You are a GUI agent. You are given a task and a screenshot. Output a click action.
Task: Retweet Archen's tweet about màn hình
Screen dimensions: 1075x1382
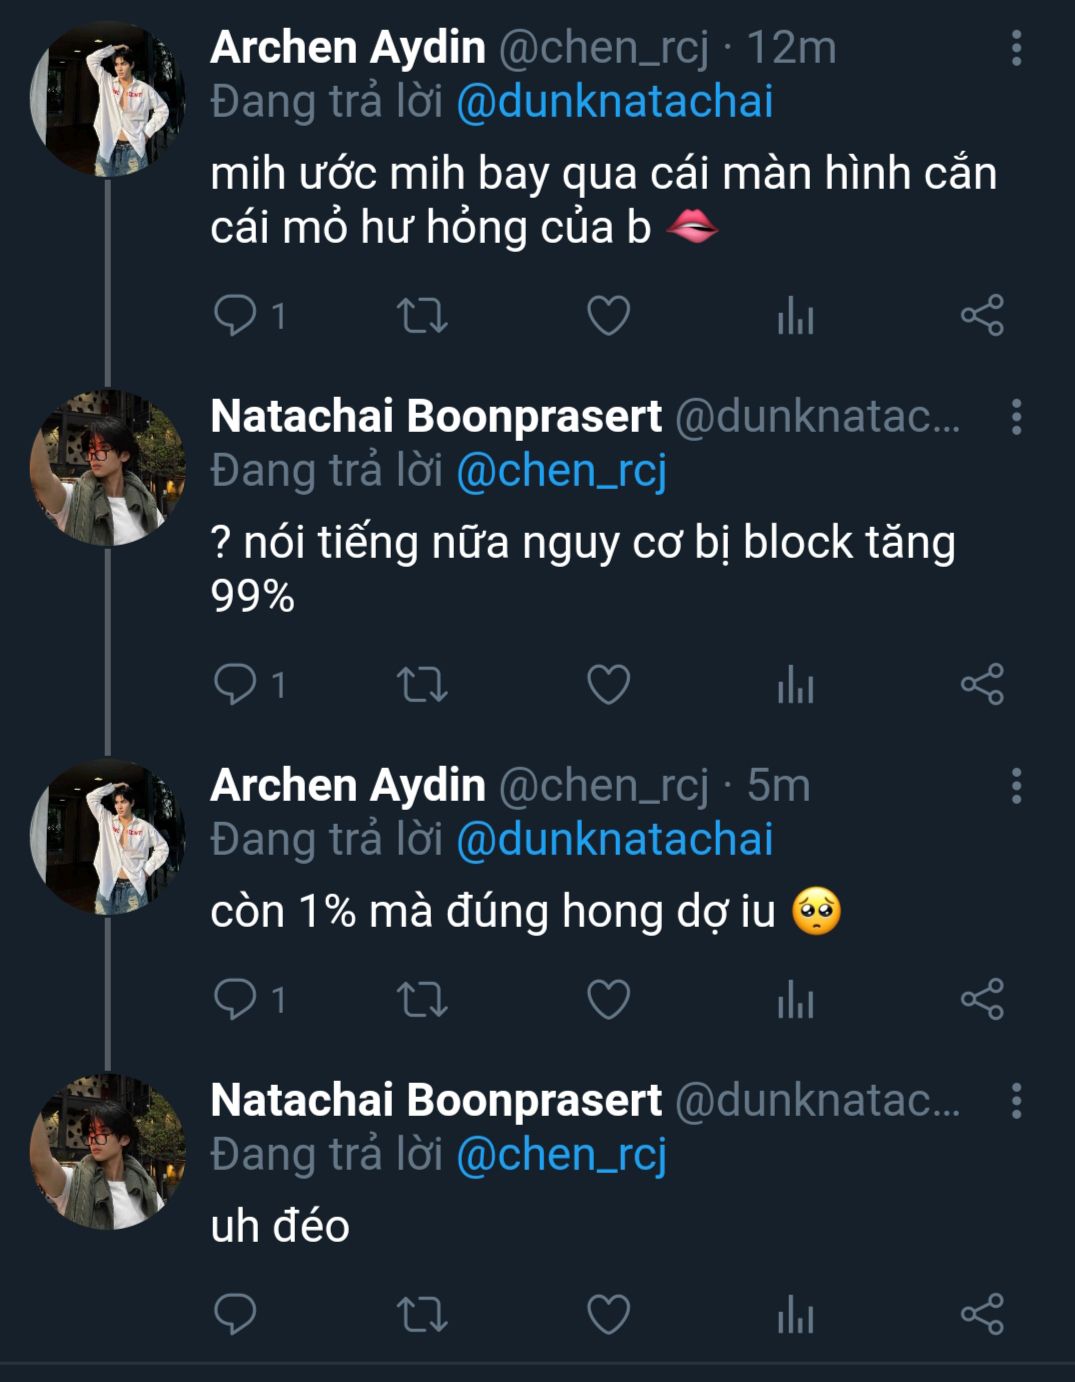422,316
